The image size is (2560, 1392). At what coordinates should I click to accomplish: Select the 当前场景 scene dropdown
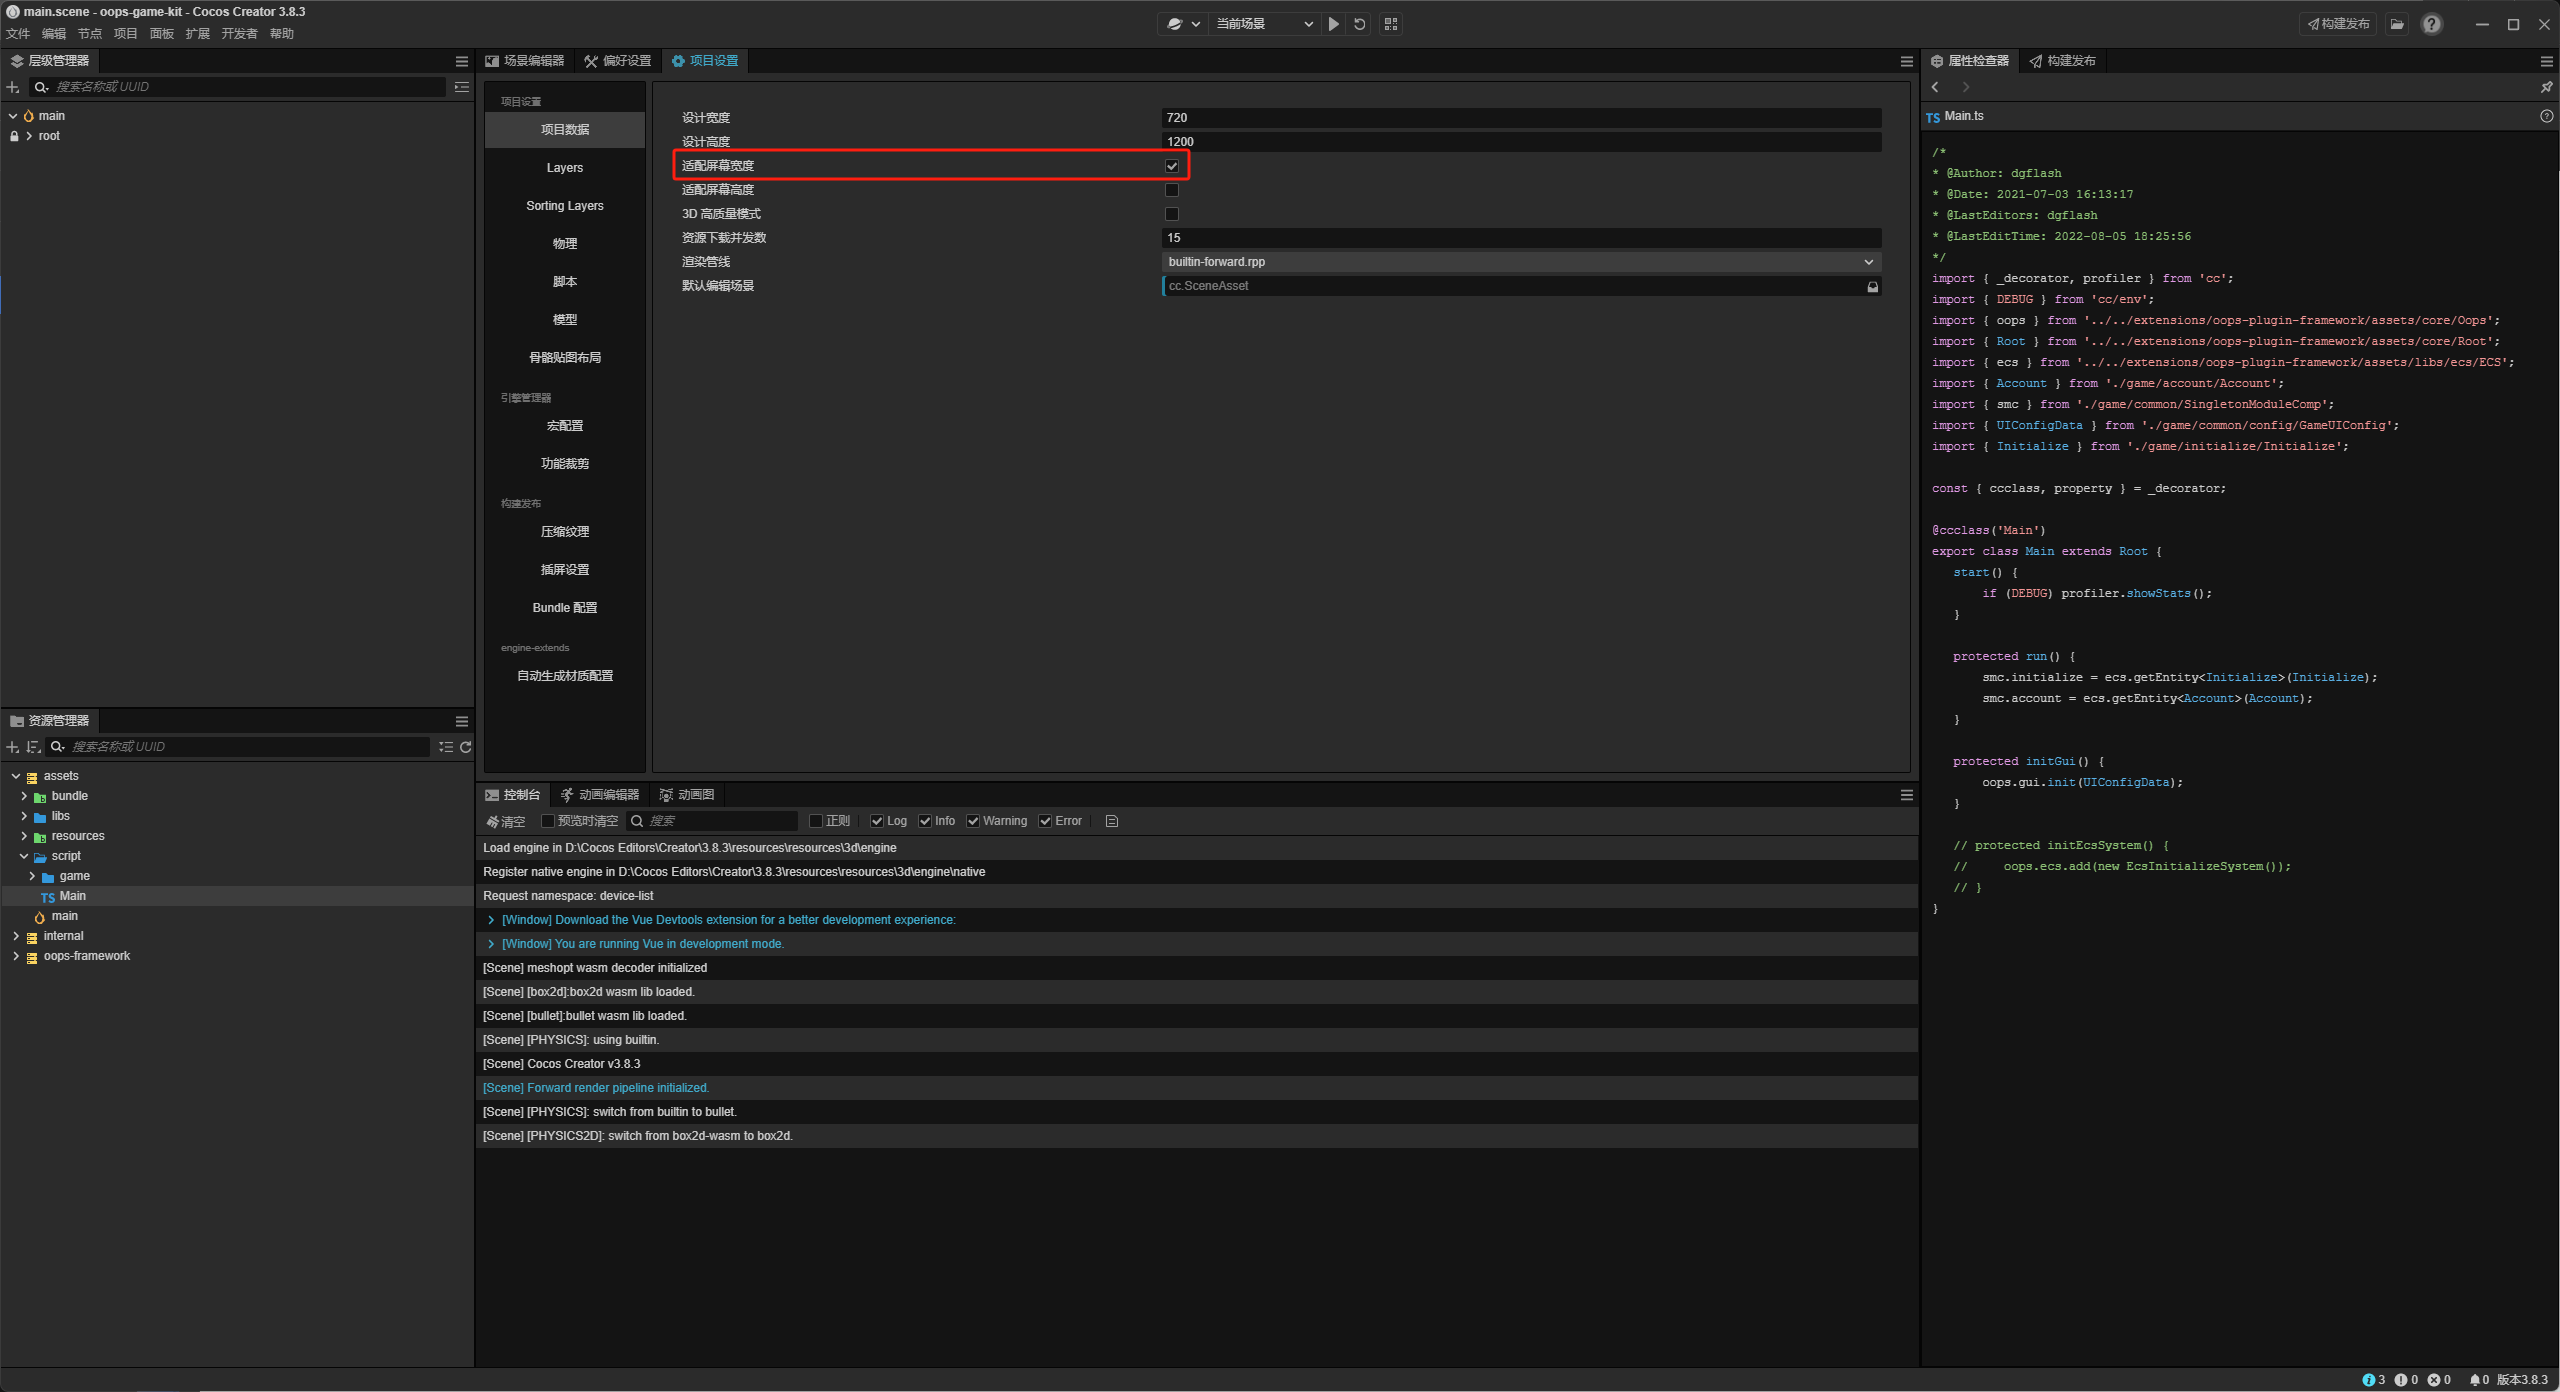pyautogui.click(x=1263, y=23)
